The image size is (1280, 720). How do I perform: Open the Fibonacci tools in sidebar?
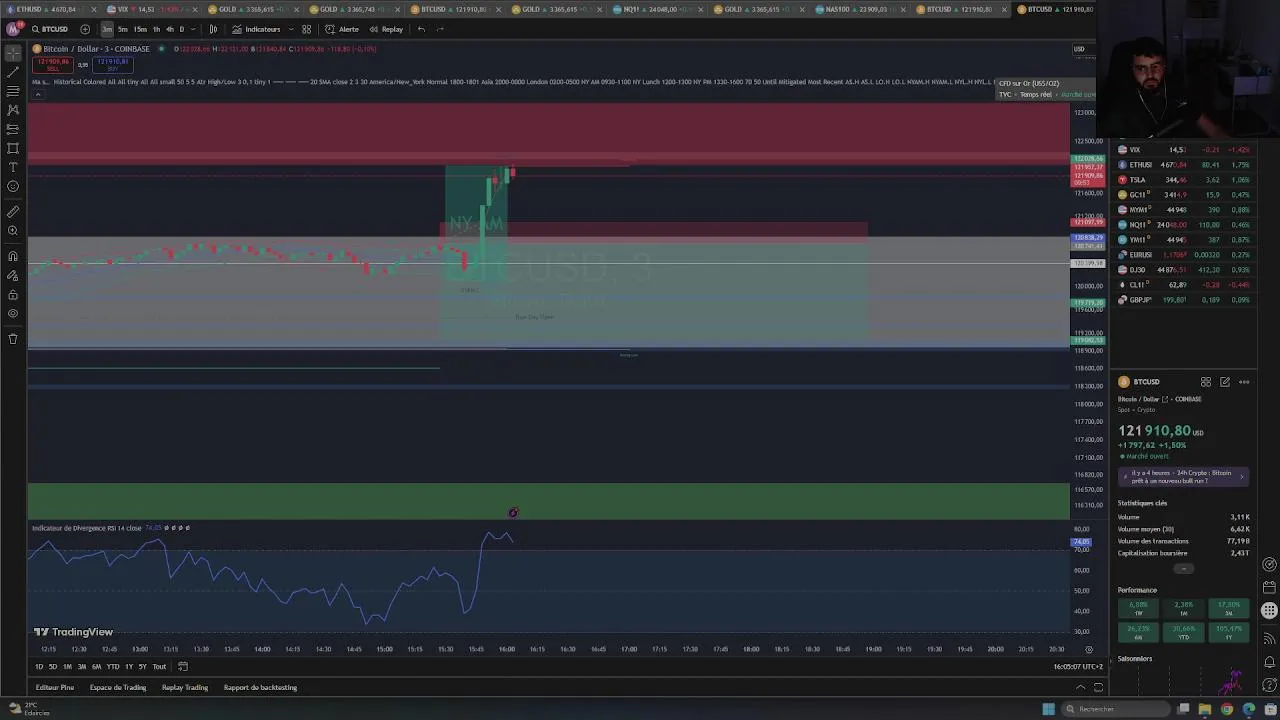(x=13, y=91)
